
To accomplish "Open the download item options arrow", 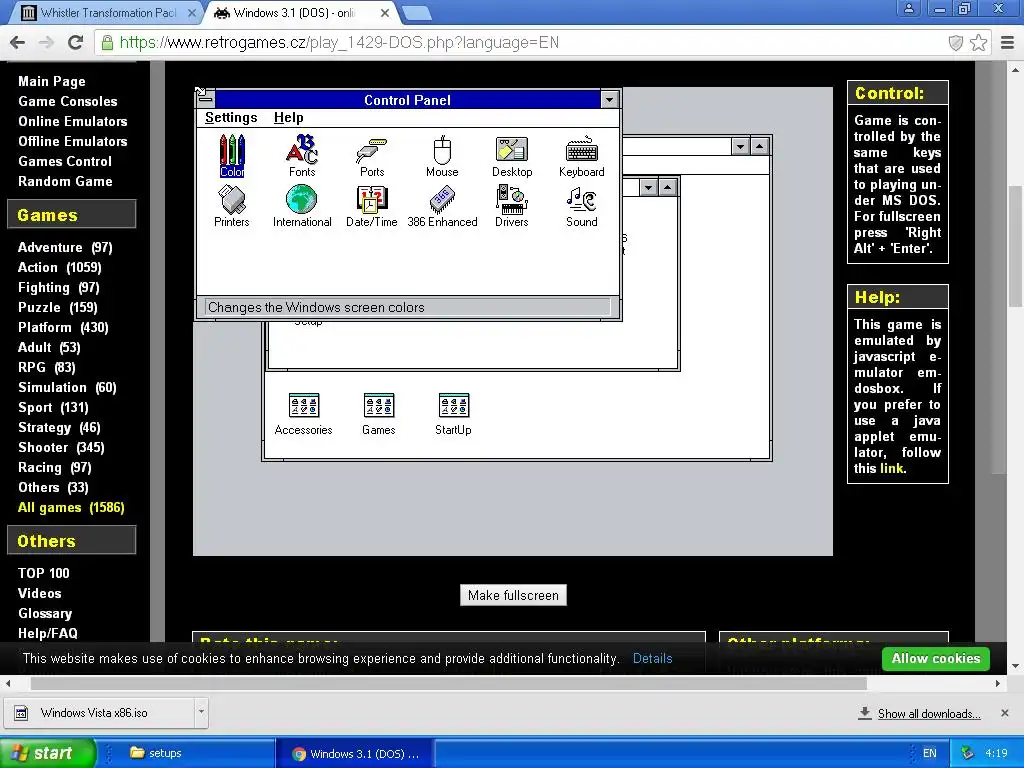I will tap(201, 712).
